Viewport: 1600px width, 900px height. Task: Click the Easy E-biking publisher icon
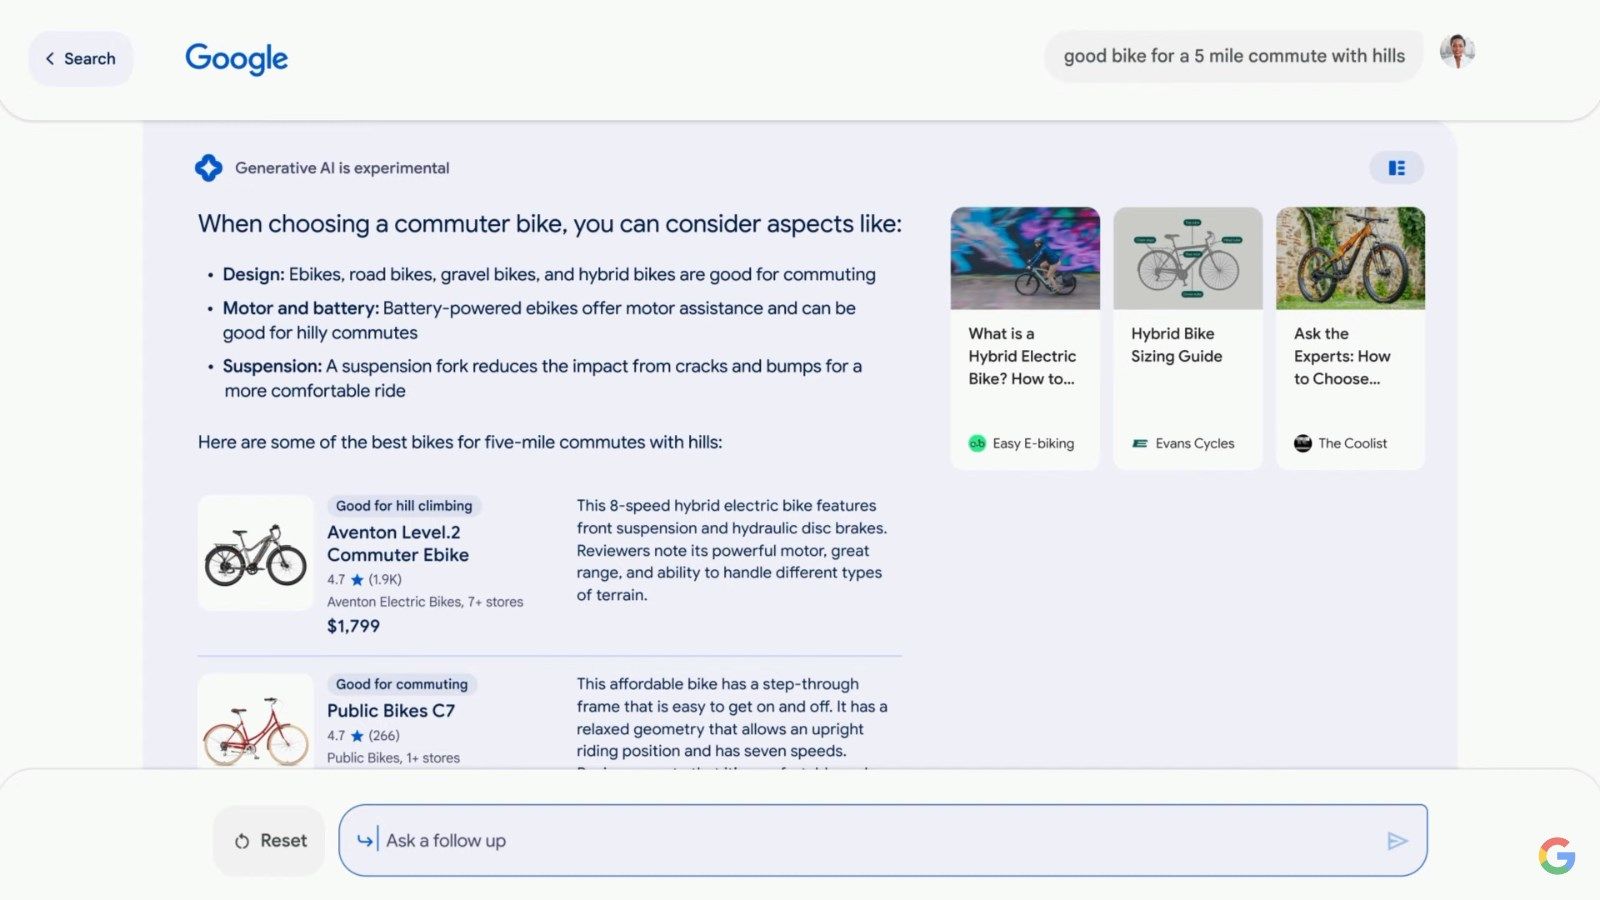coord(979,443)
